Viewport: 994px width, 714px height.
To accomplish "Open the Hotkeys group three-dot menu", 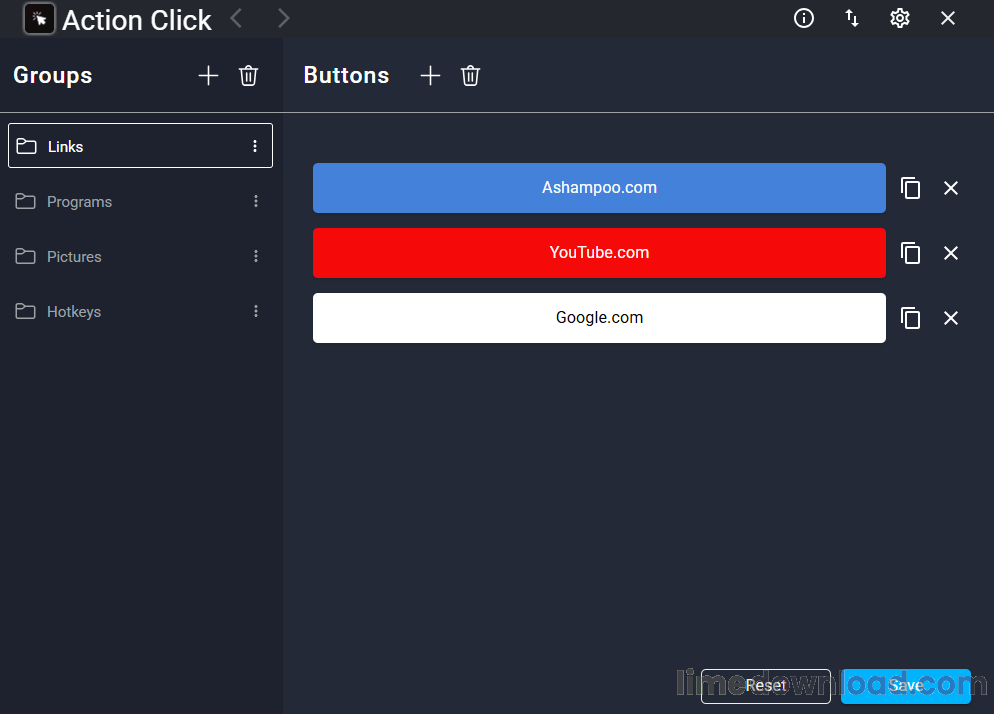I will click(255, 311).
